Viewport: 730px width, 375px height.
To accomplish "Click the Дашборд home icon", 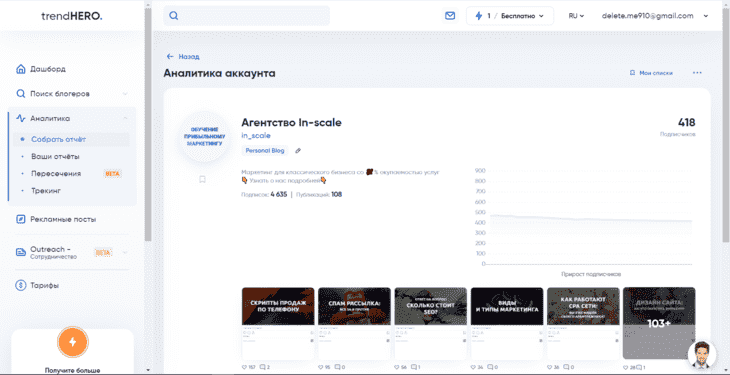I will pyautogui.click(x=20, y=69).
